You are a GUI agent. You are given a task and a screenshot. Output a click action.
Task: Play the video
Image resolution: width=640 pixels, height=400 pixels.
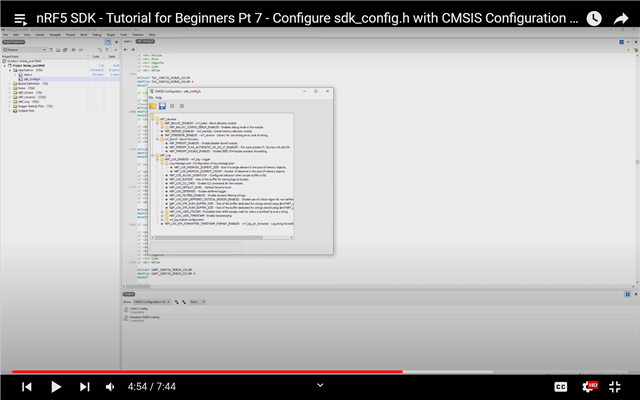pos(56,386)
